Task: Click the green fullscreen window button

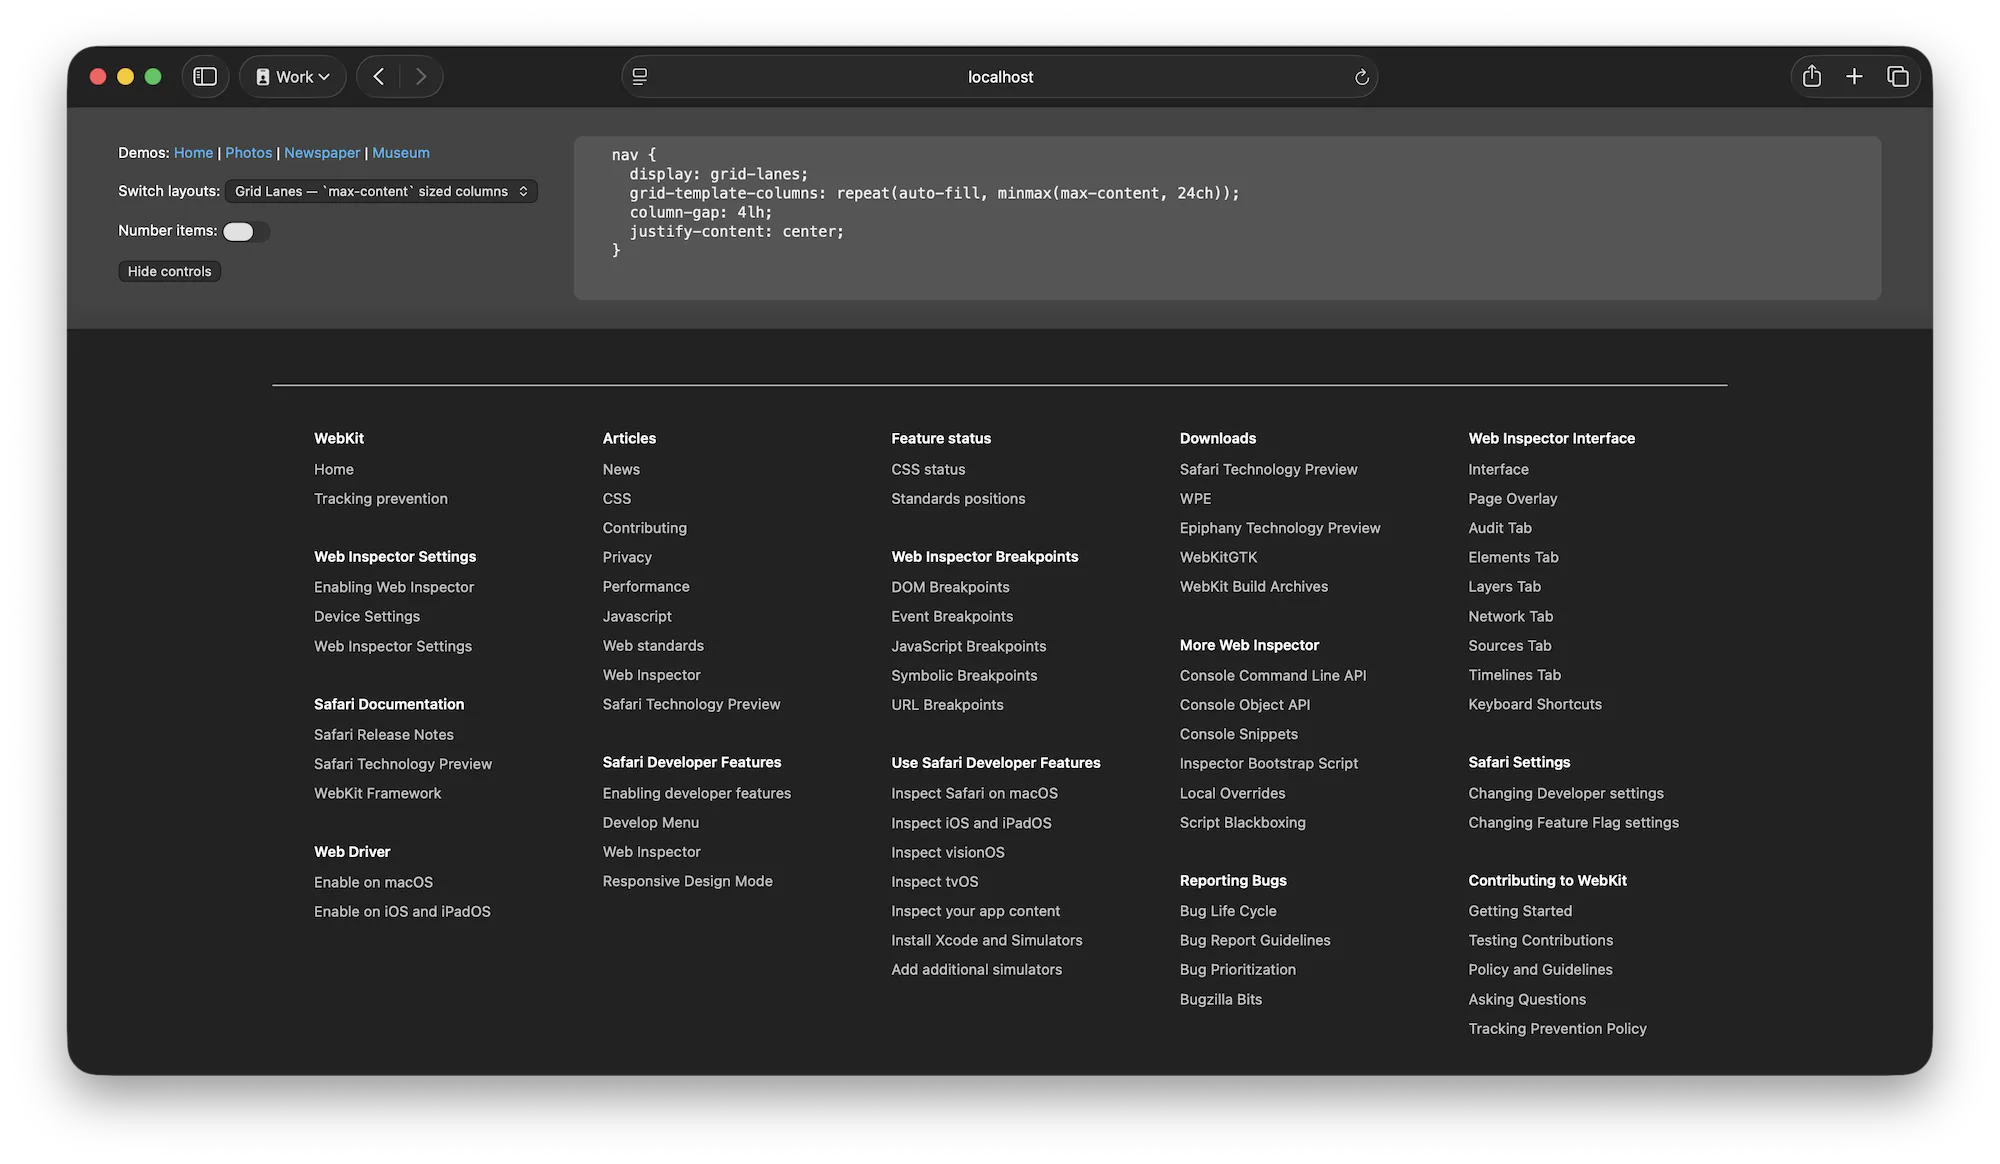Action: [153, 77]
